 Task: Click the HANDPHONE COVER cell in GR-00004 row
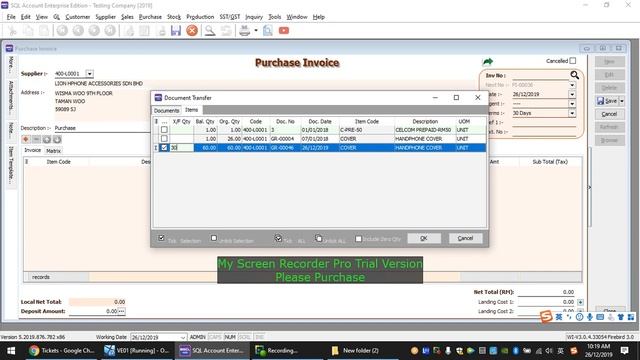click(425, 139)
